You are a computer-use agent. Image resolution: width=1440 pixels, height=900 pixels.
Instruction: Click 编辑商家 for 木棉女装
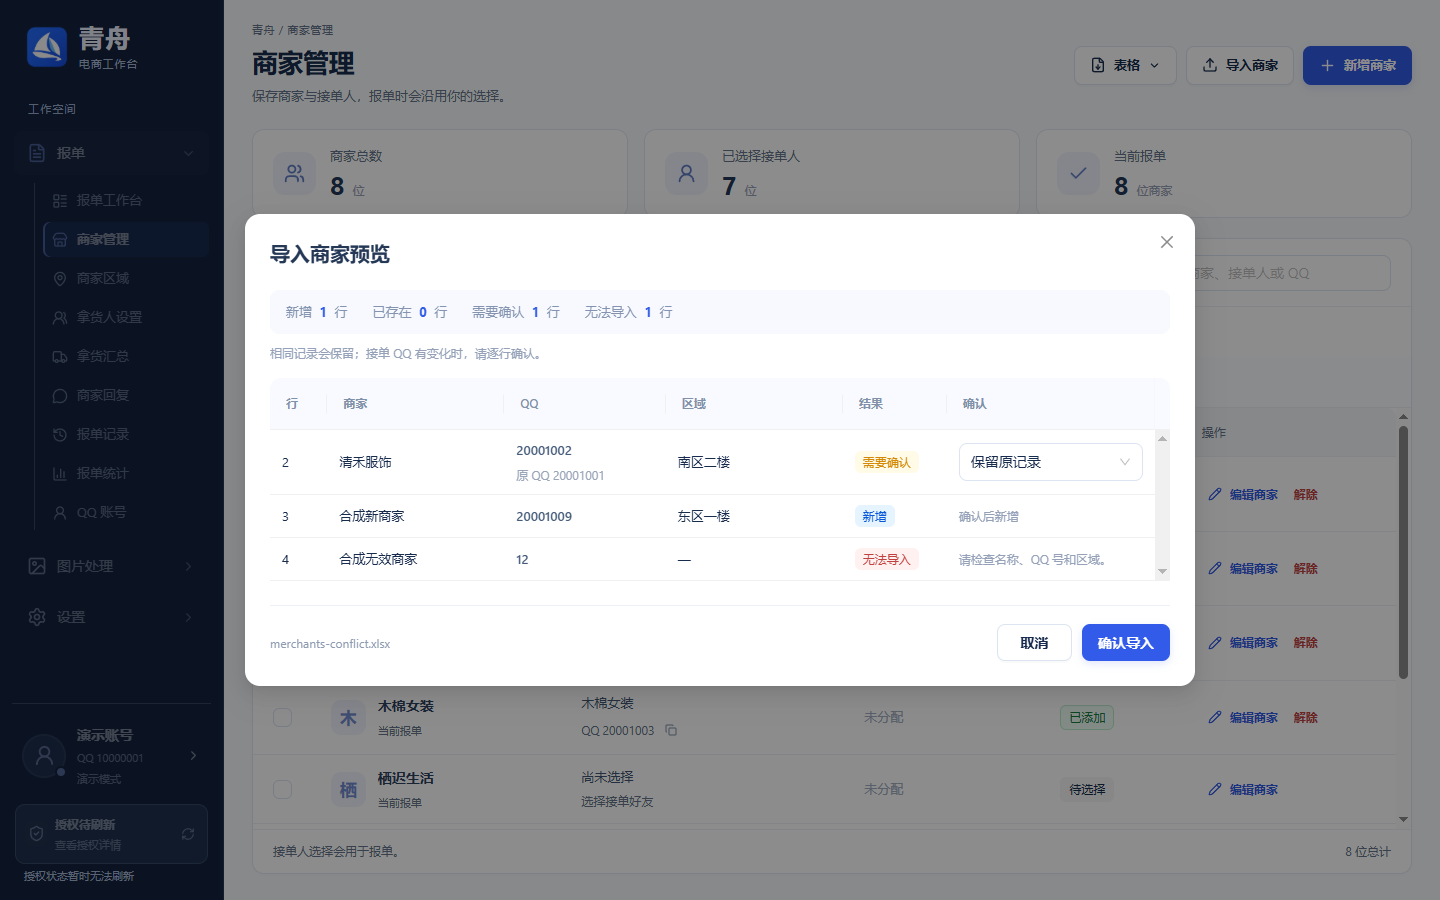pyautogui.click(x=1243, y=717)
